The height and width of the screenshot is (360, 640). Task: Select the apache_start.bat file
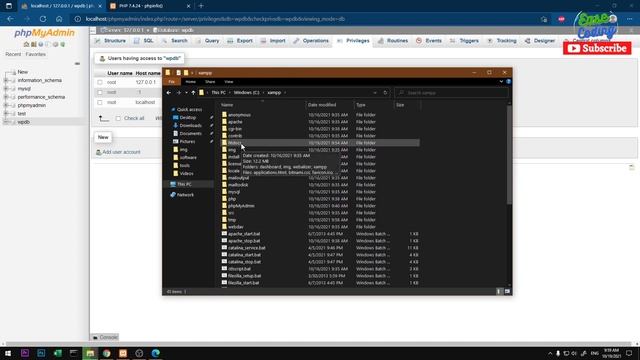click(244, 234)
